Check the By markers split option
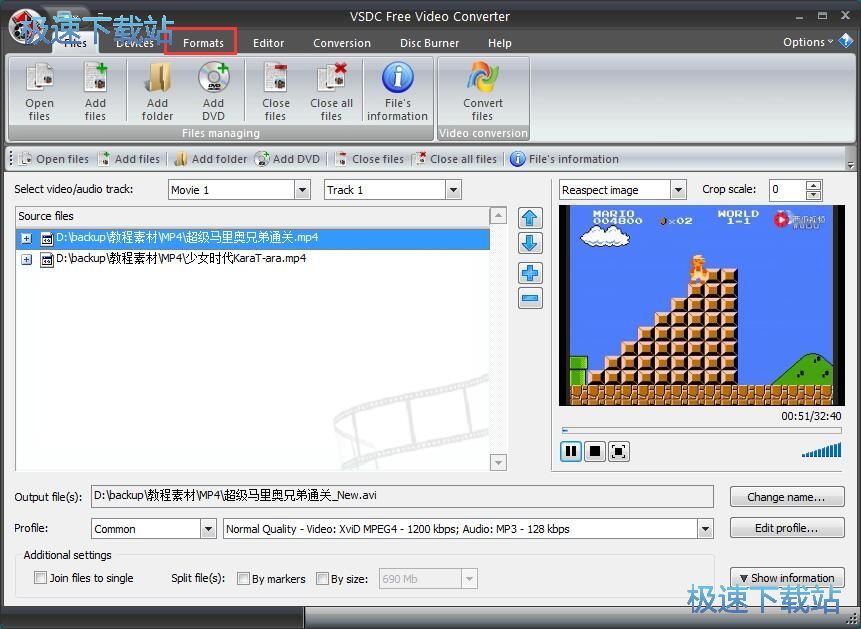 [243, 578]
